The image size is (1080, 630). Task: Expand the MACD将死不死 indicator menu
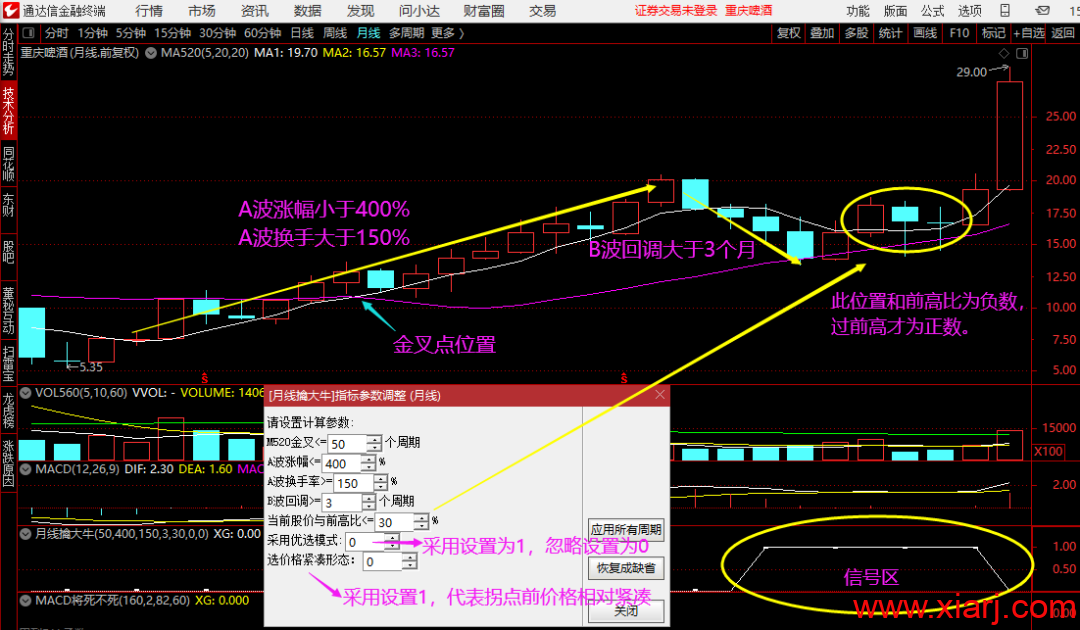pyautogui.click(x=25, y=600)
